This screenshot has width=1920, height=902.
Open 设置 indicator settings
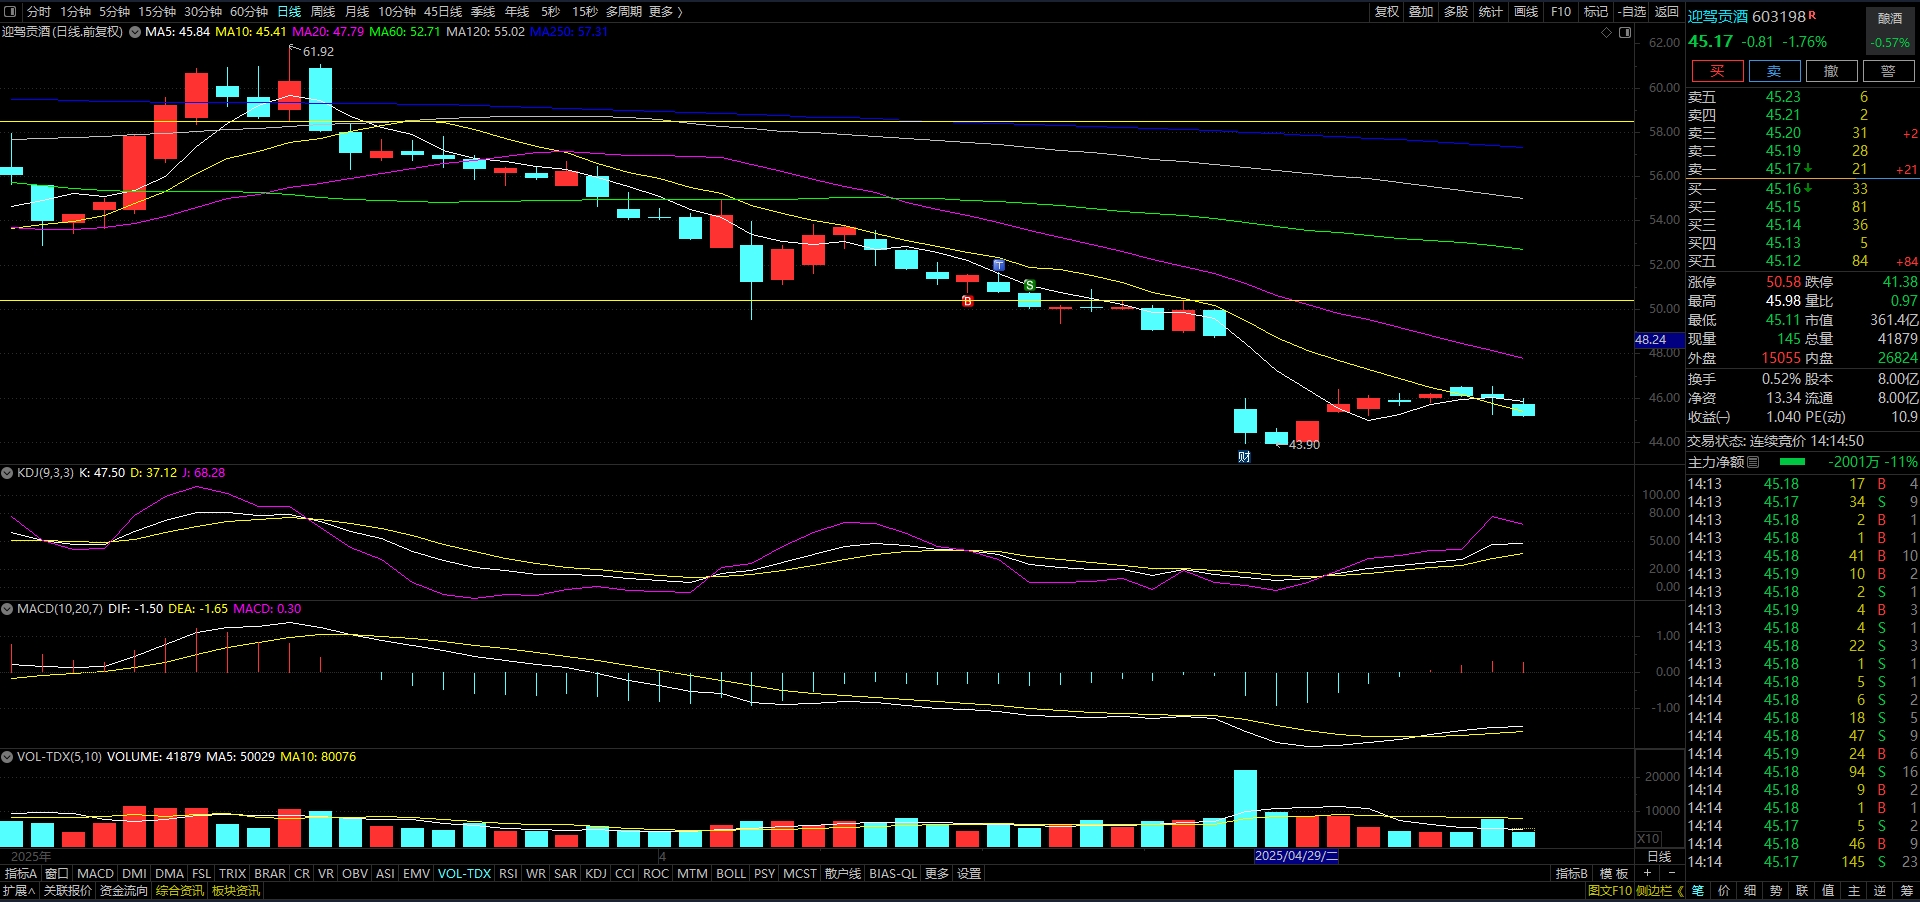969,873
